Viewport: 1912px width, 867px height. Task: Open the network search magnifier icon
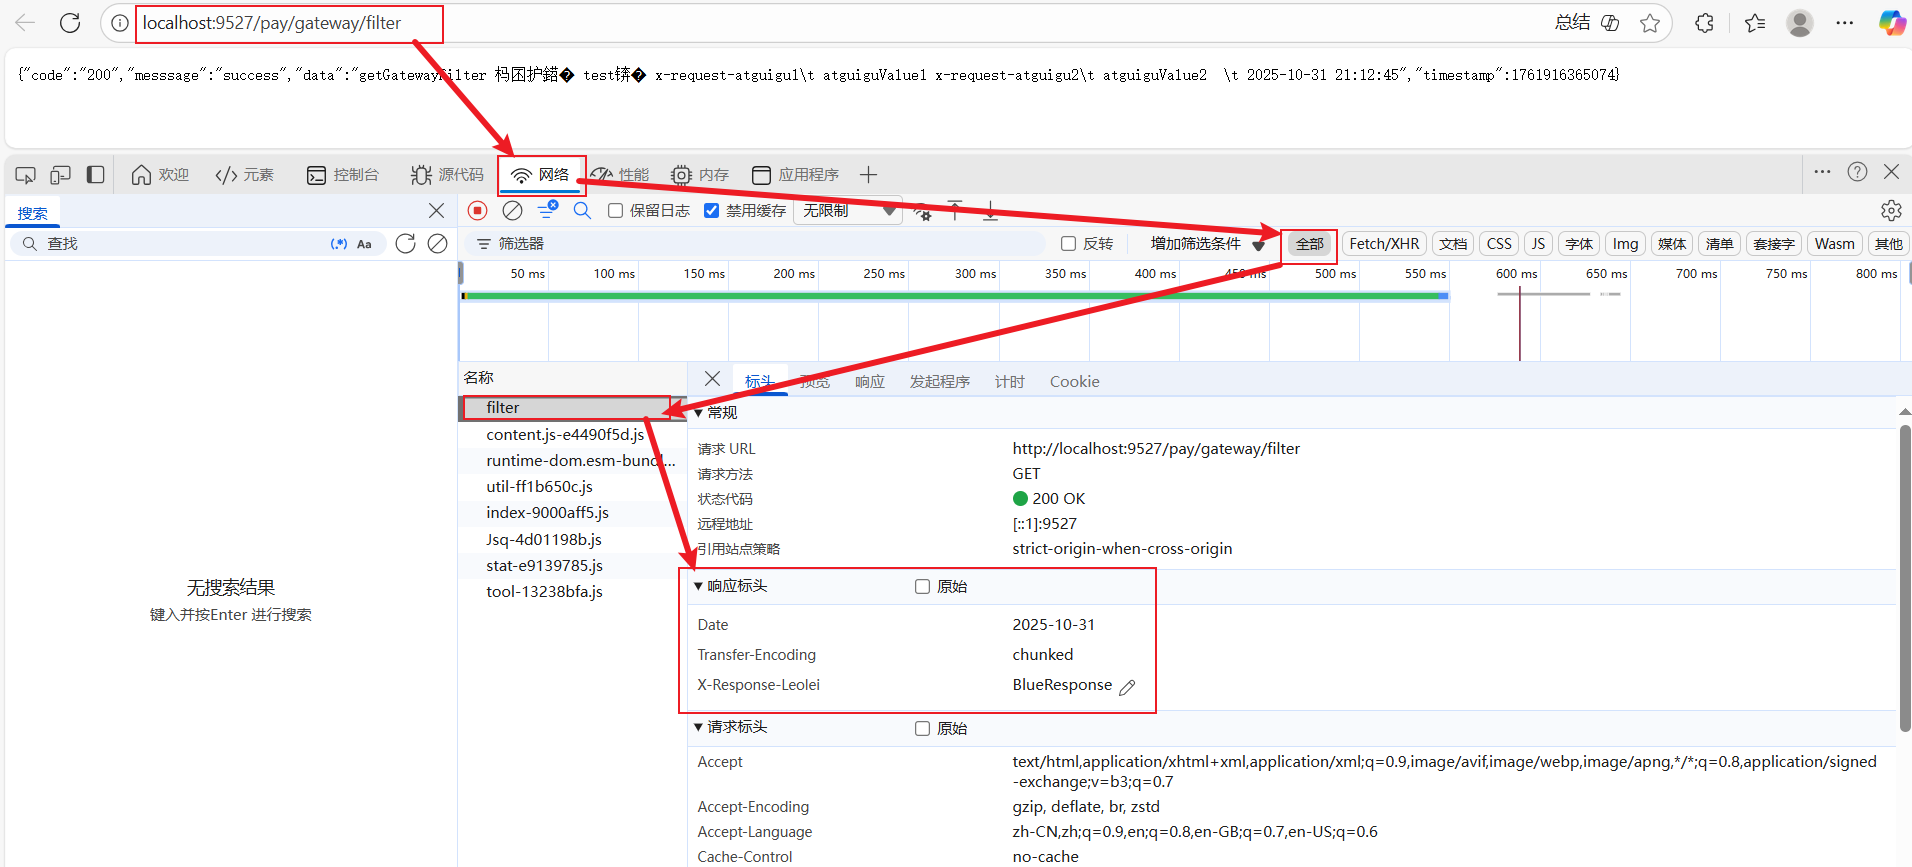[582, 210]
